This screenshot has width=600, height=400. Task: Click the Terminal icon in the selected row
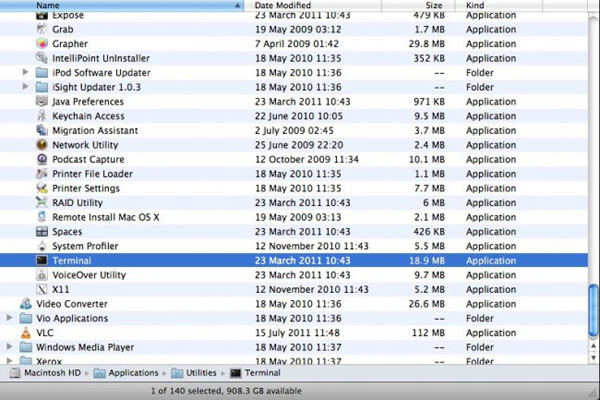(41, 260)
